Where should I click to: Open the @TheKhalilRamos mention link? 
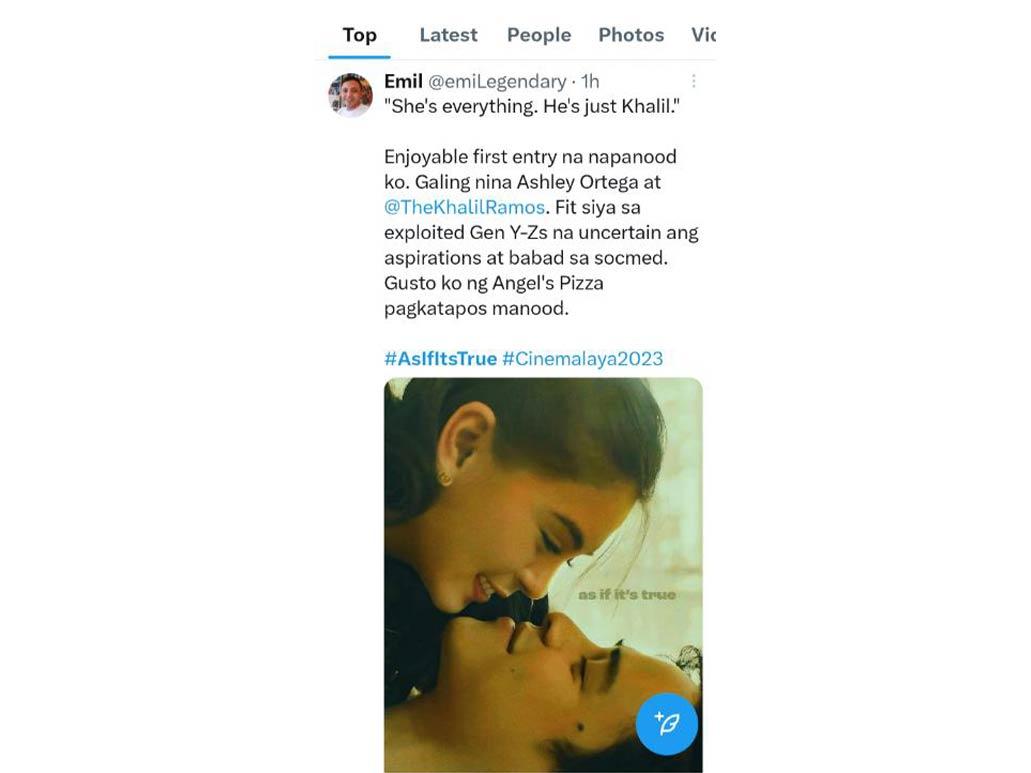[x=465, y=207]
